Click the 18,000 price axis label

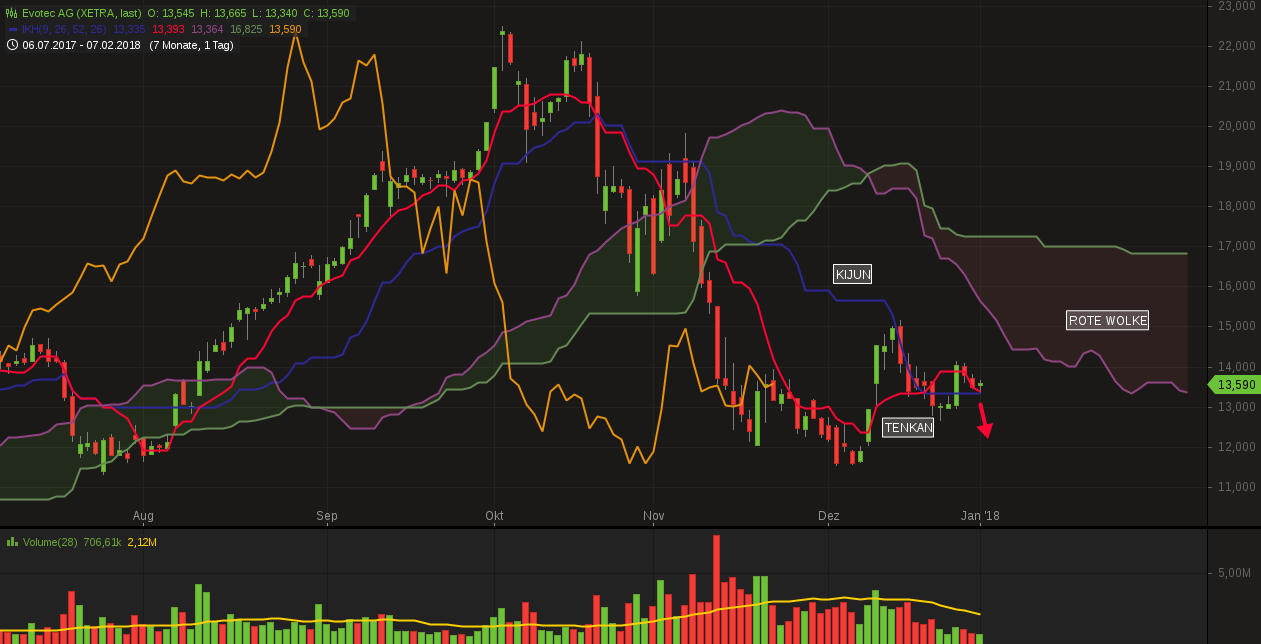pos(1237,206)
